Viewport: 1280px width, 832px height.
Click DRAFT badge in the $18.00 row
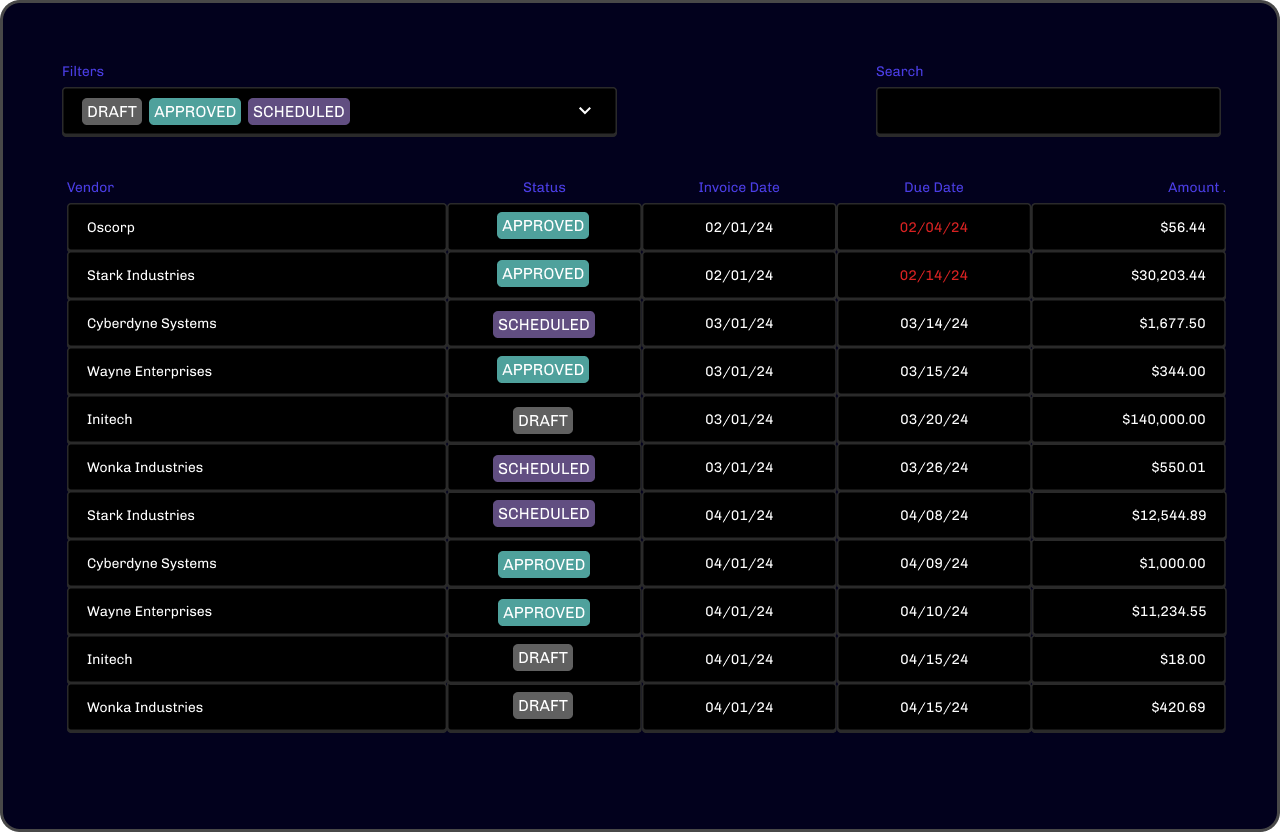click(x=543, y=657)
